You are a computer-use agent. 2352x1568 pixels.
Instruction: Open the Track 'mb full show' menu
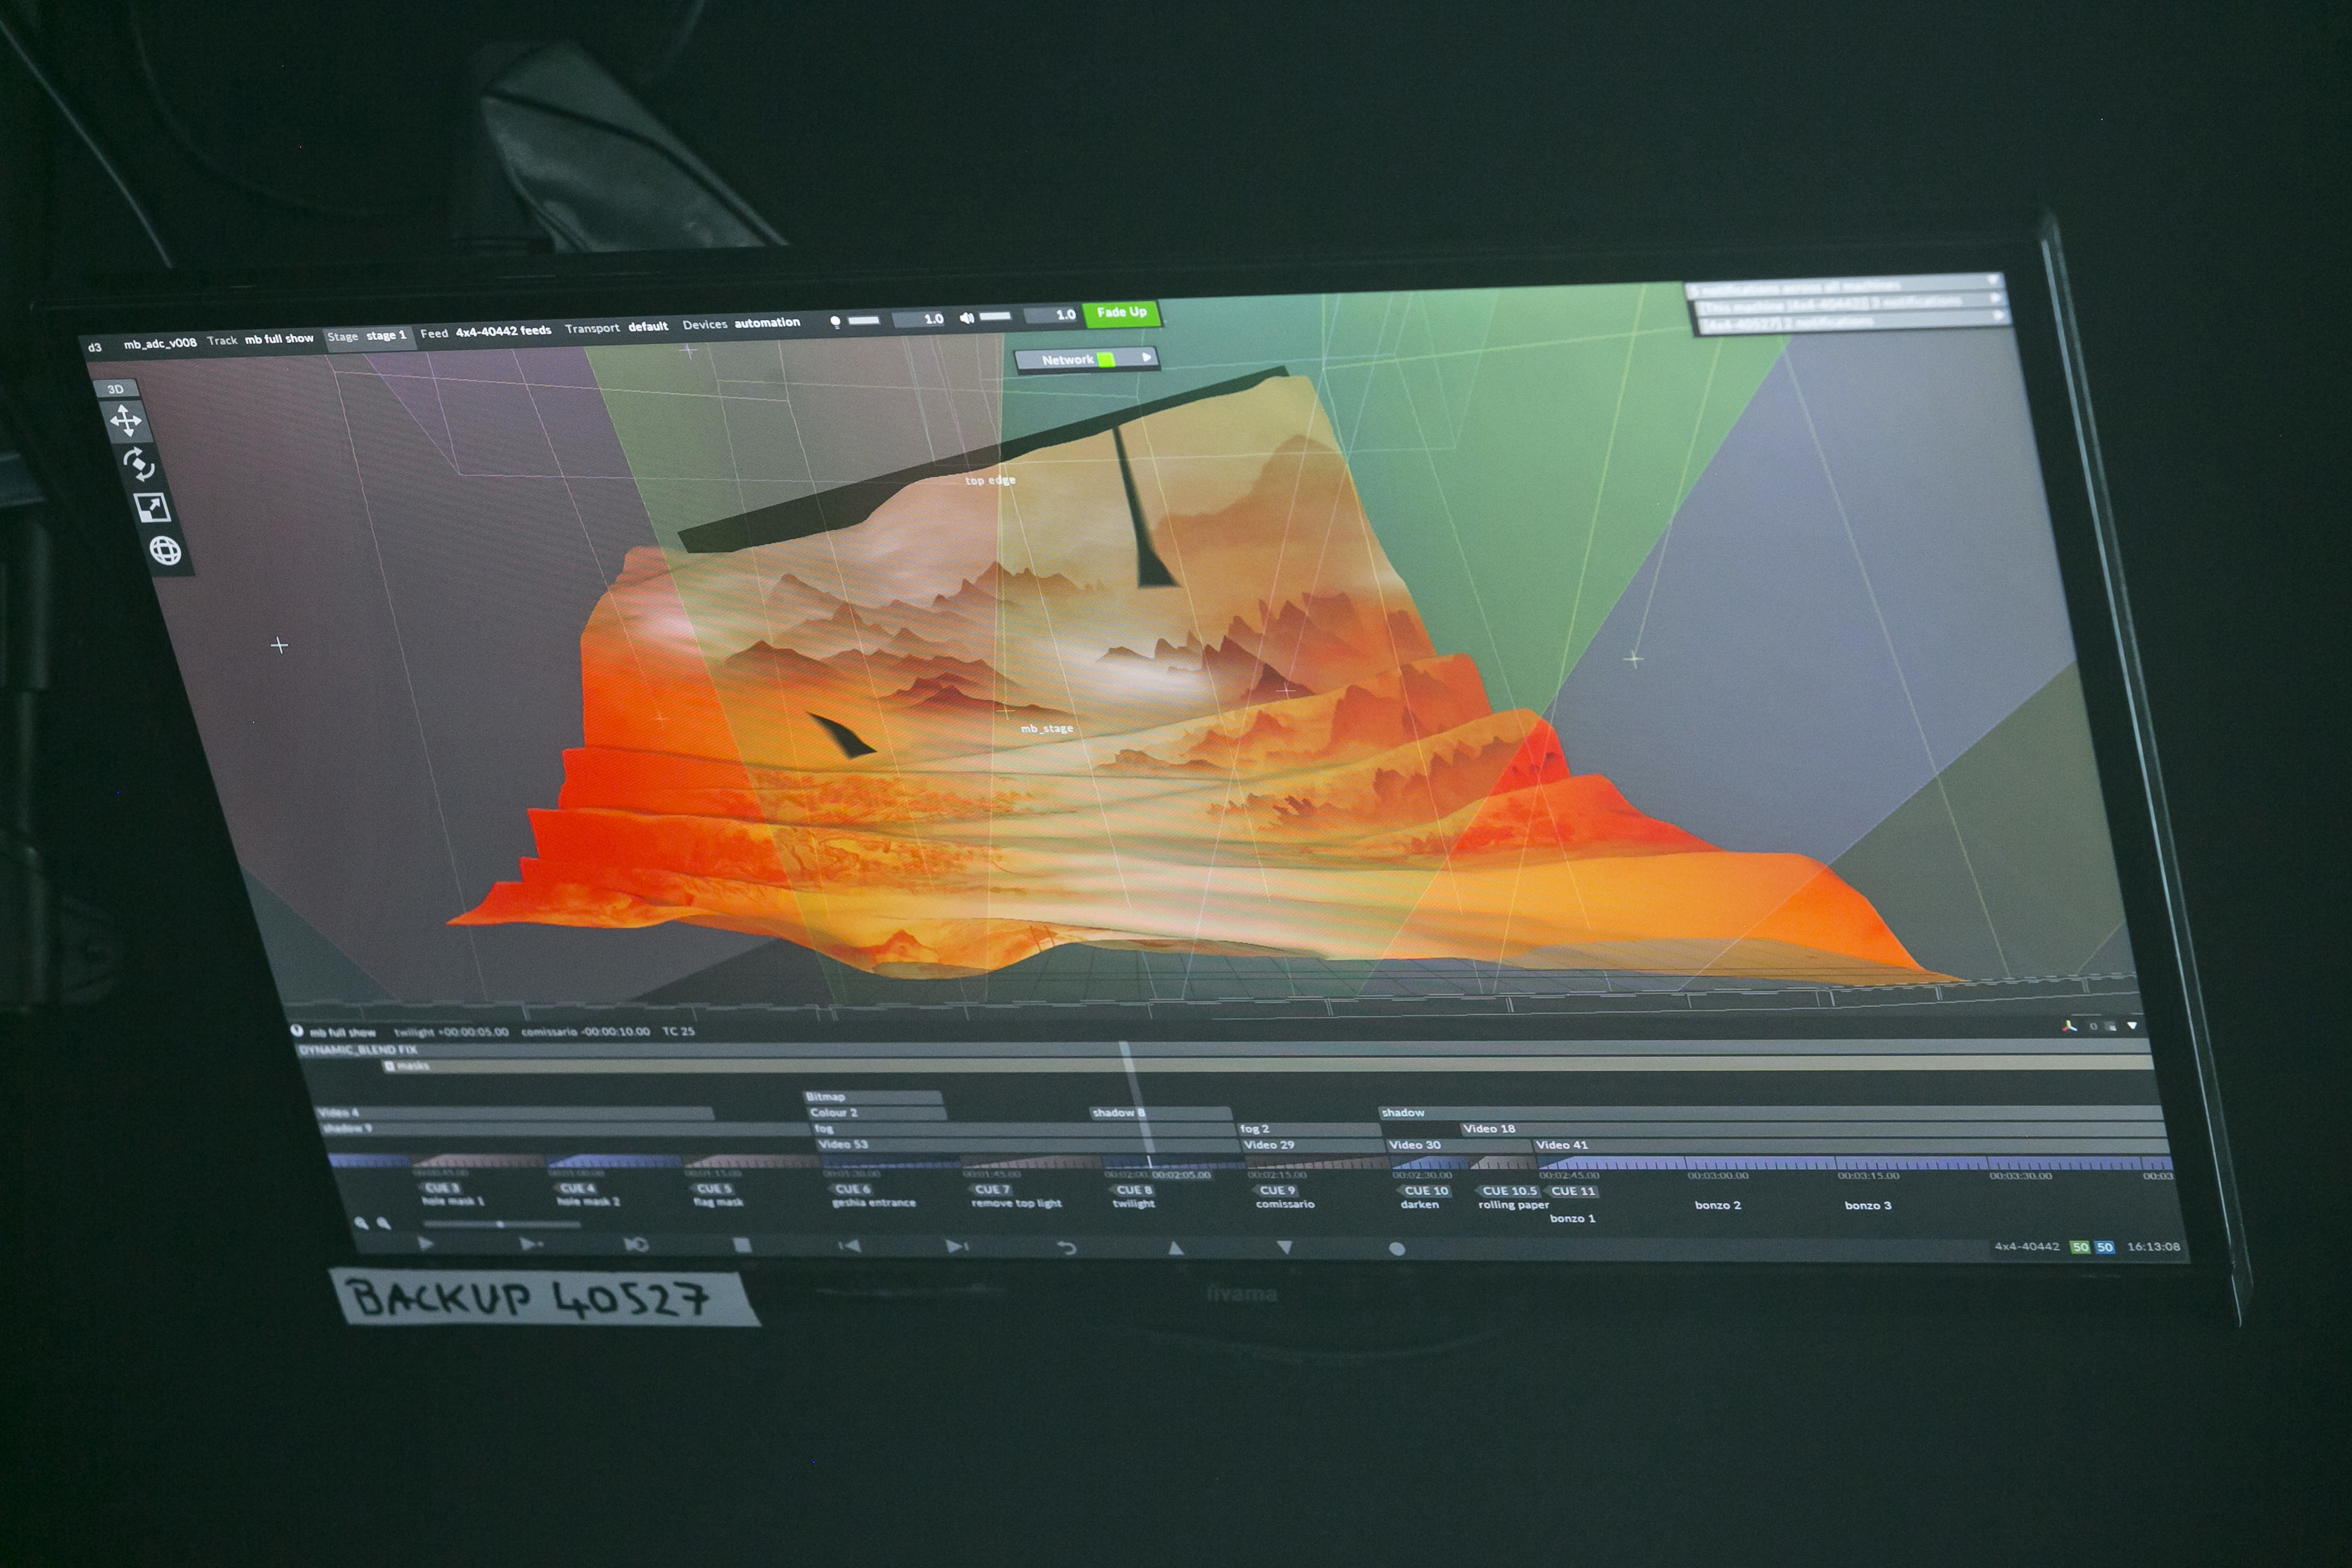click(260, 340)
